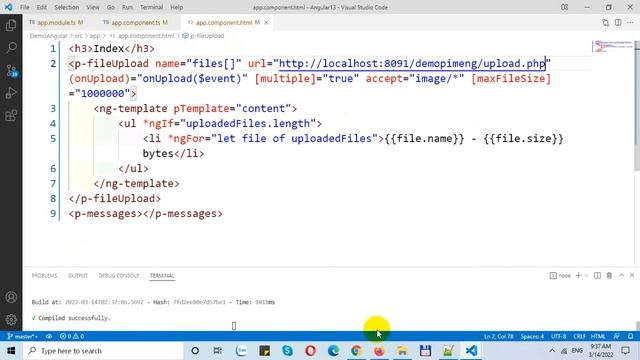Select the Terminal panel tab
This screenshot has height=360, width=640.
click(x=162, y=276)
